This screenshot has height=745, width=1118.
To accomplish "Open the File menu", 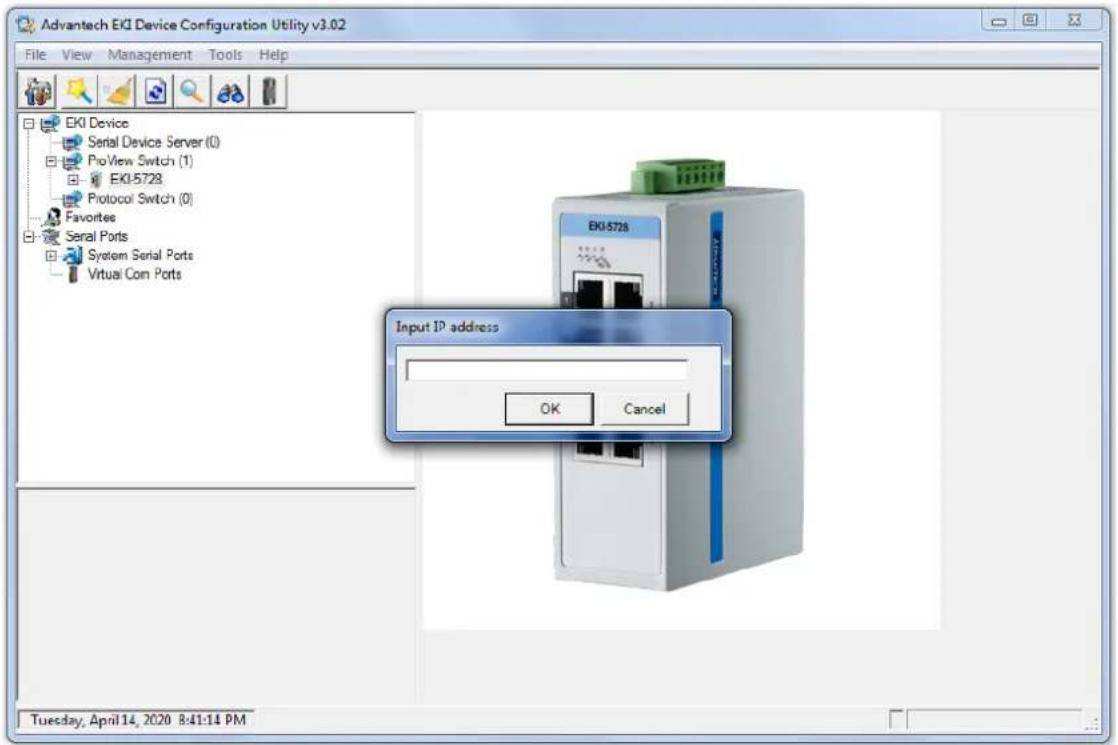I will [35, 55].
